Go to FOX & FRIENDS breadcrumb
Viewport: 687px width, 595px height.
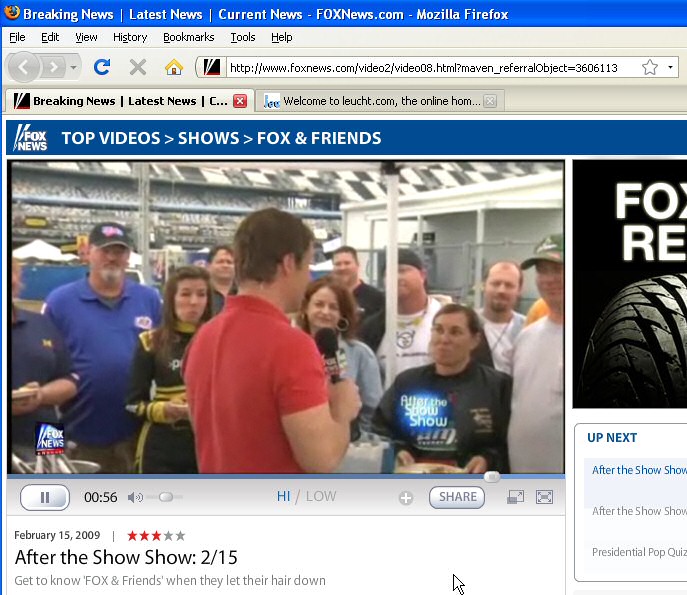click(x=319, y=138)
